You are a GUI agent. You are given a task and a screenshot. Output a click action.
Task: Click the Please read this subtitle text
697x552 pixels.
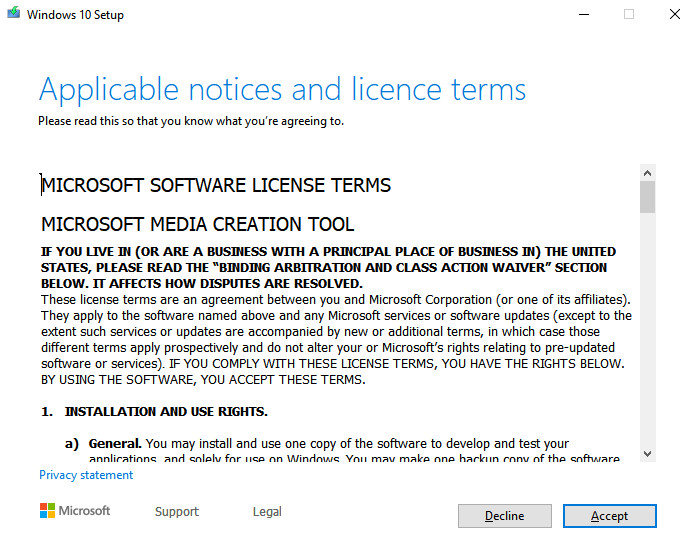tap(191, 121)
